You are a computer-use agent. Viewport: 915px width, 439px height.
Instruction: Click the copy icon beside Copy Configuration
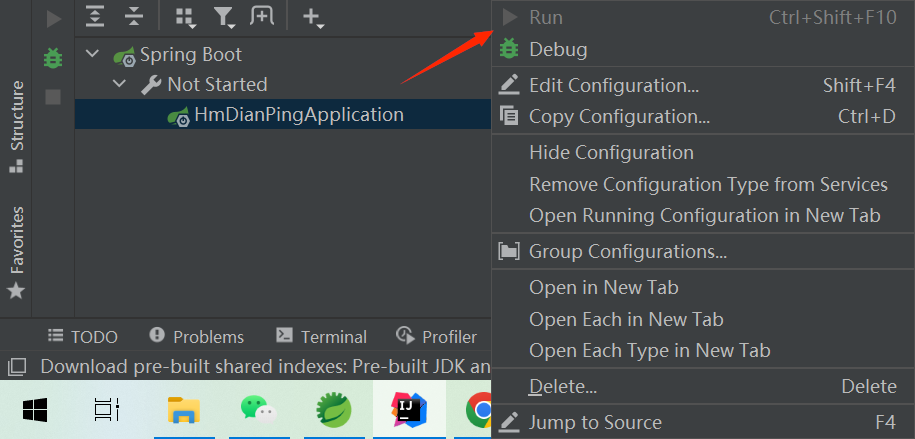(509, 116)
